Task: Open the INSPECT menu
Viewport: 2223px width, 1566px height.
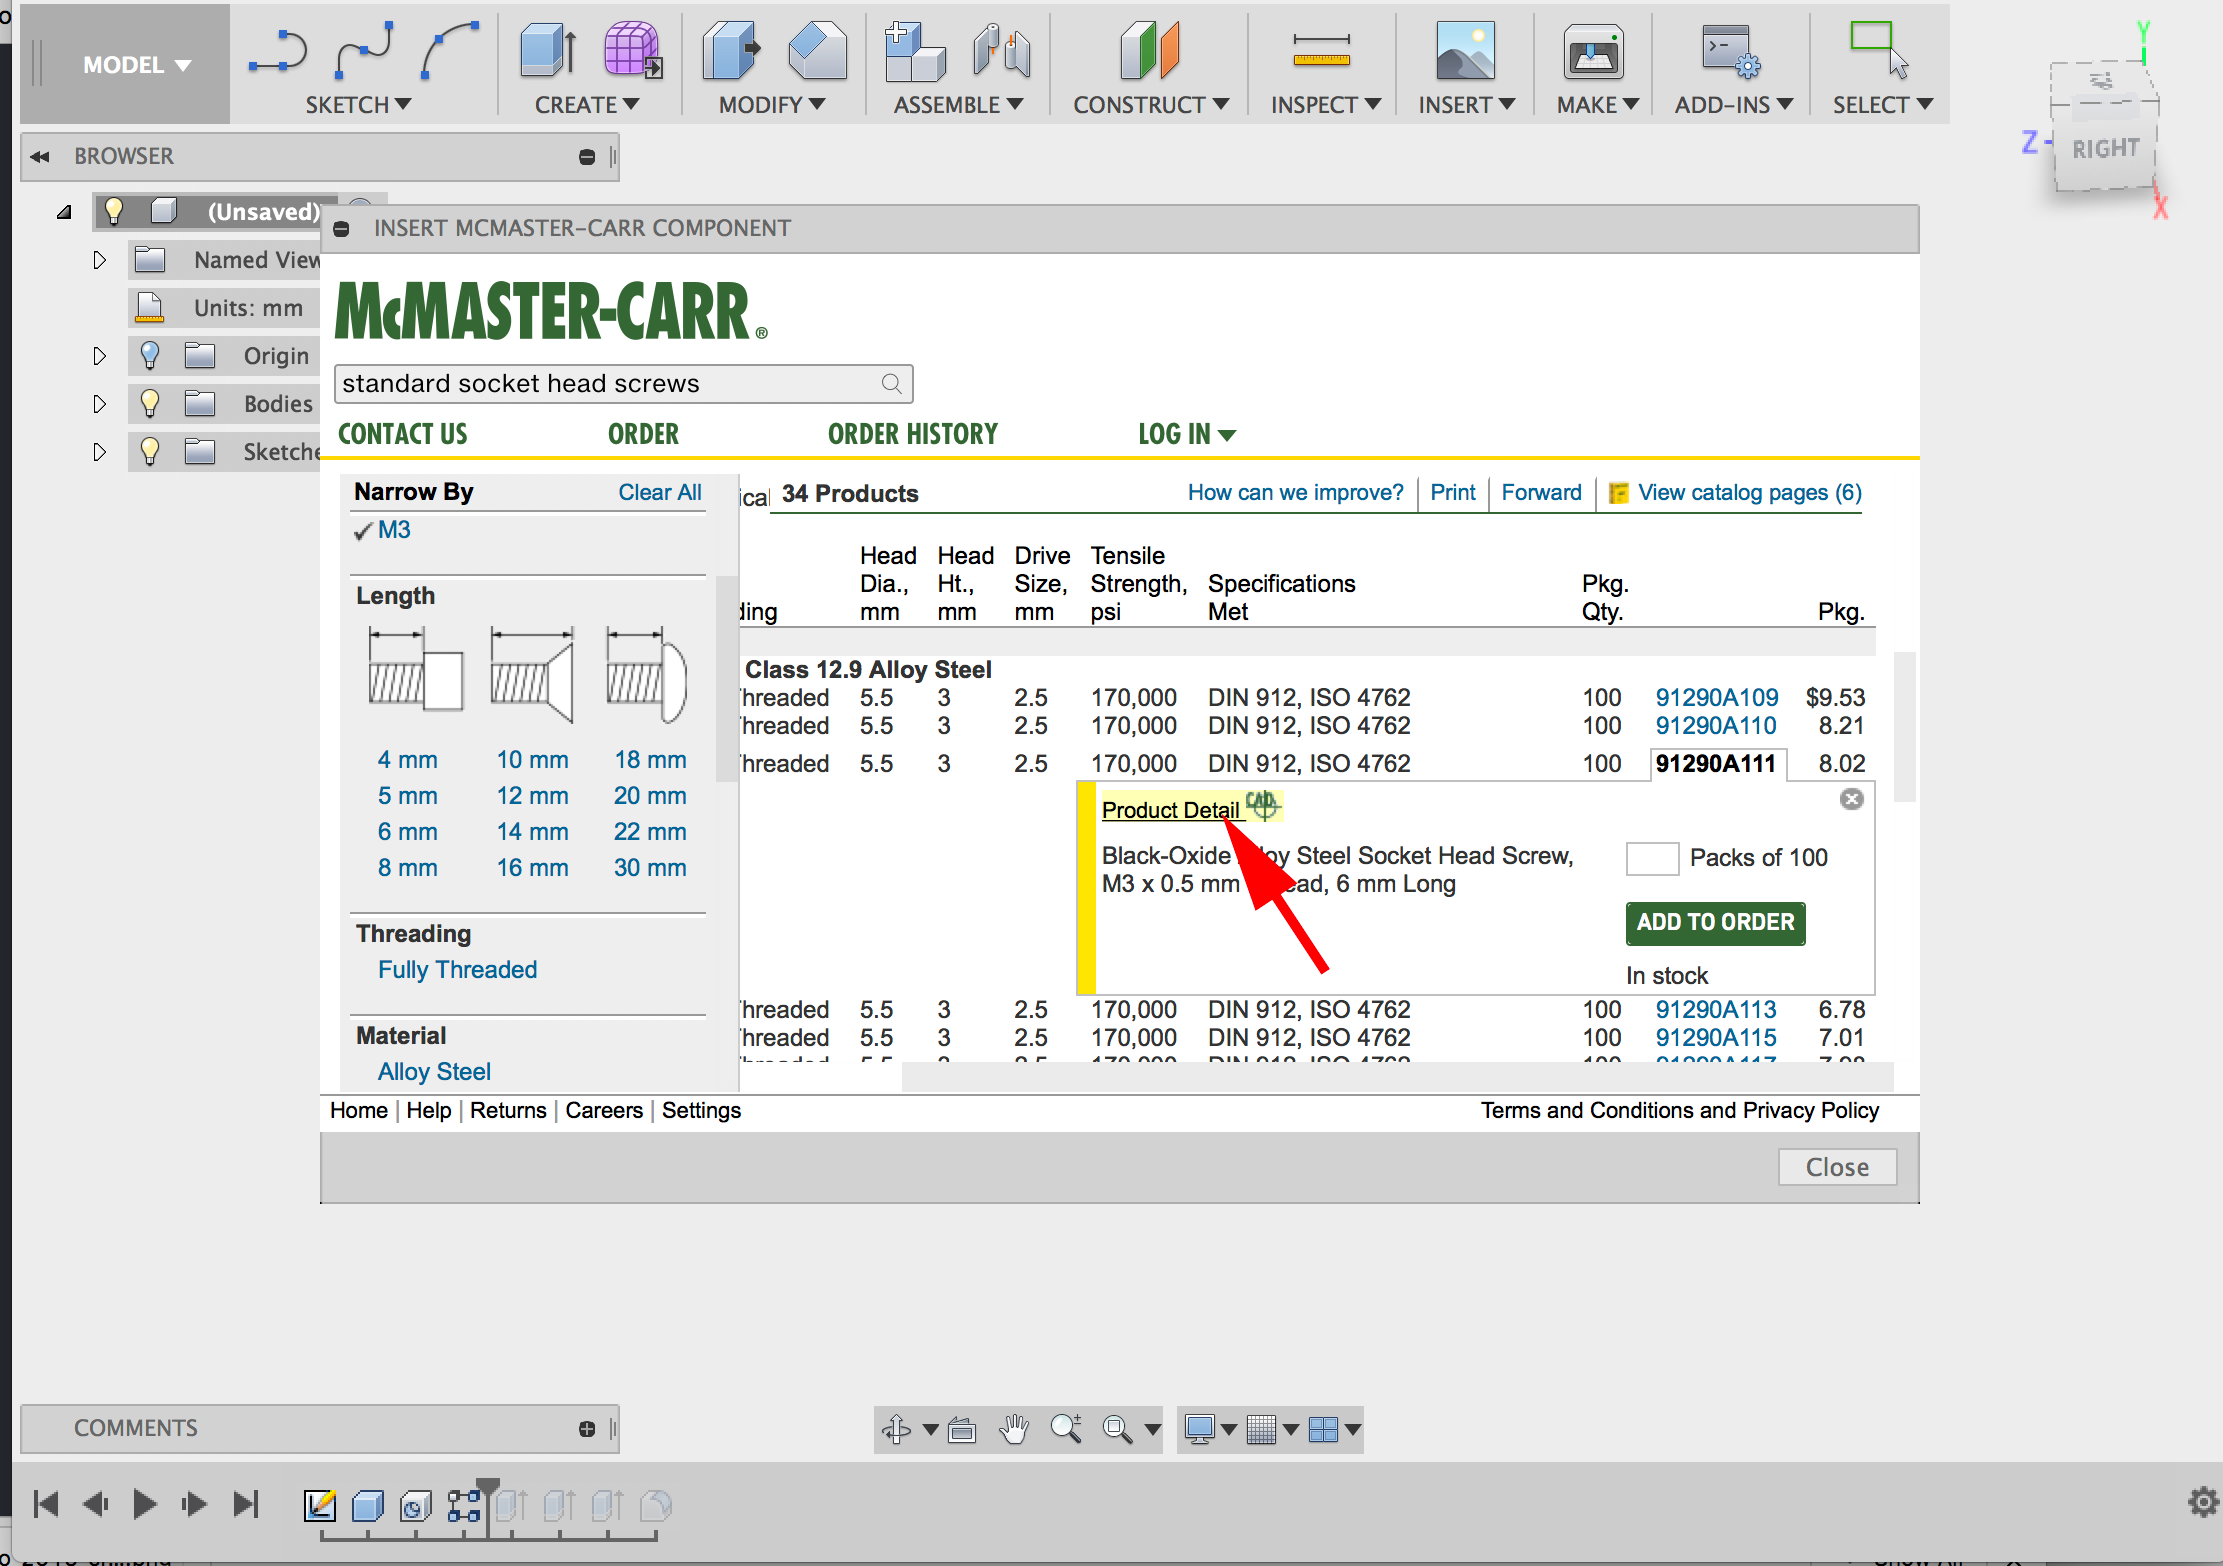Action: click(x=1326, y=105)
